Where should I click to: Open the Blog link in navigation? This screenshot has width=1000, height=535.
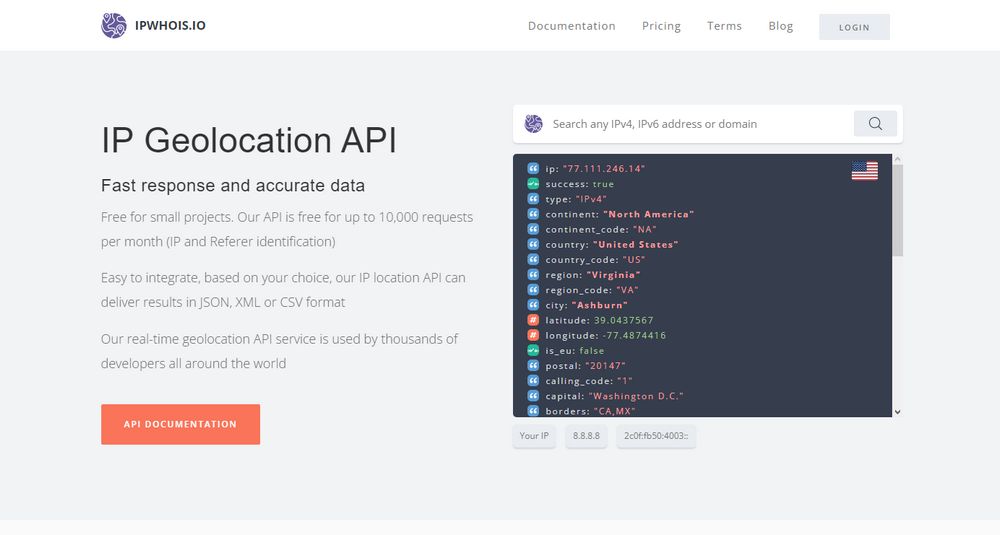[x=781, y=26]
